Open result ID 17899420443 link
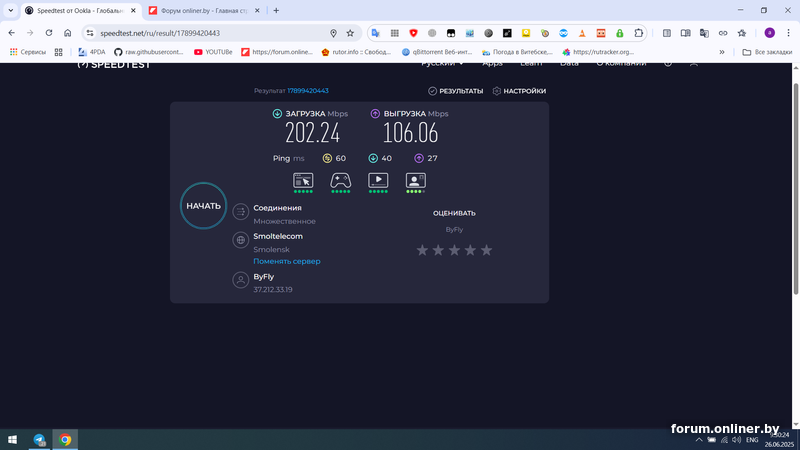 pyautogui.click(x=308, y=91)
